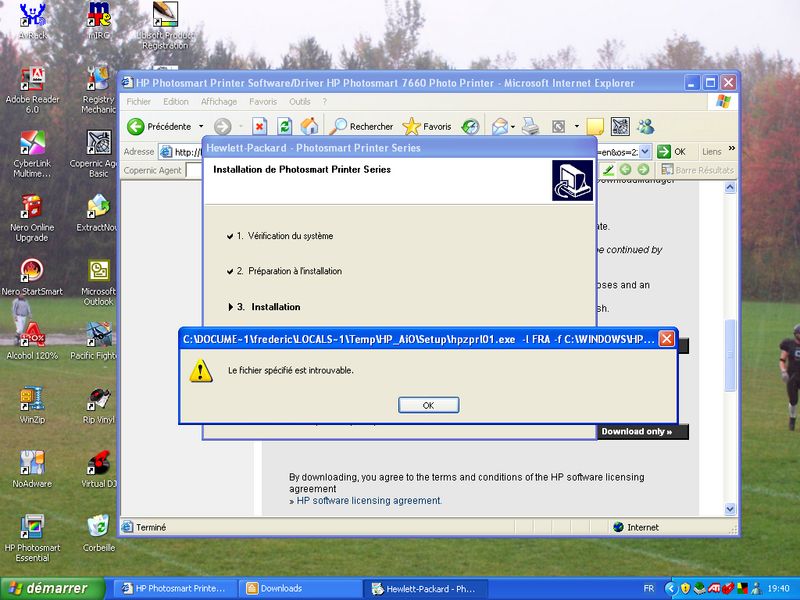Image resolution: width=800 pixels, height=600 pixels.
Task: Click the Mail envelope icon in the toolbar
Action: tap(499, 127)
